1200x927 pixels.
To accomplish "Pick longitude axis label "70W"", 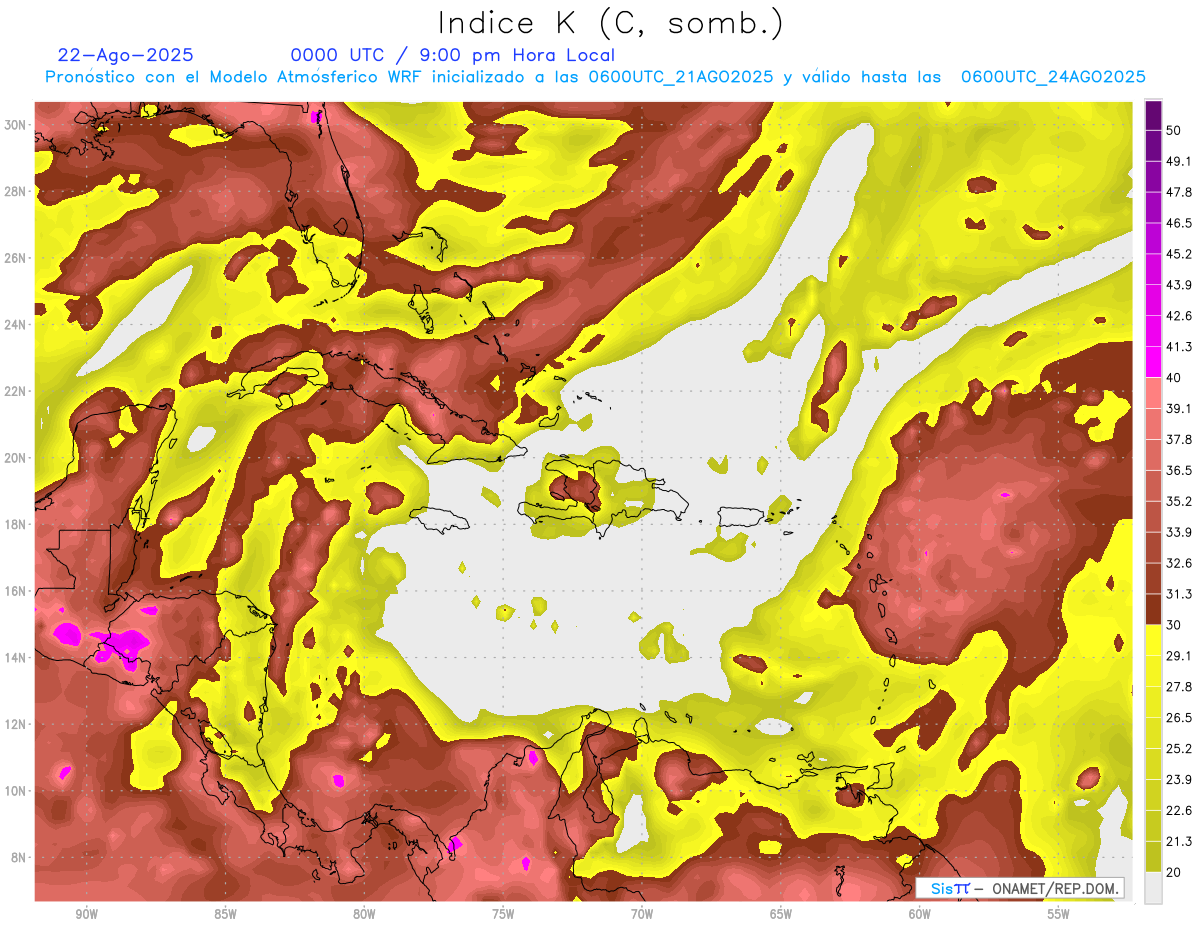I will pos(642,915).
